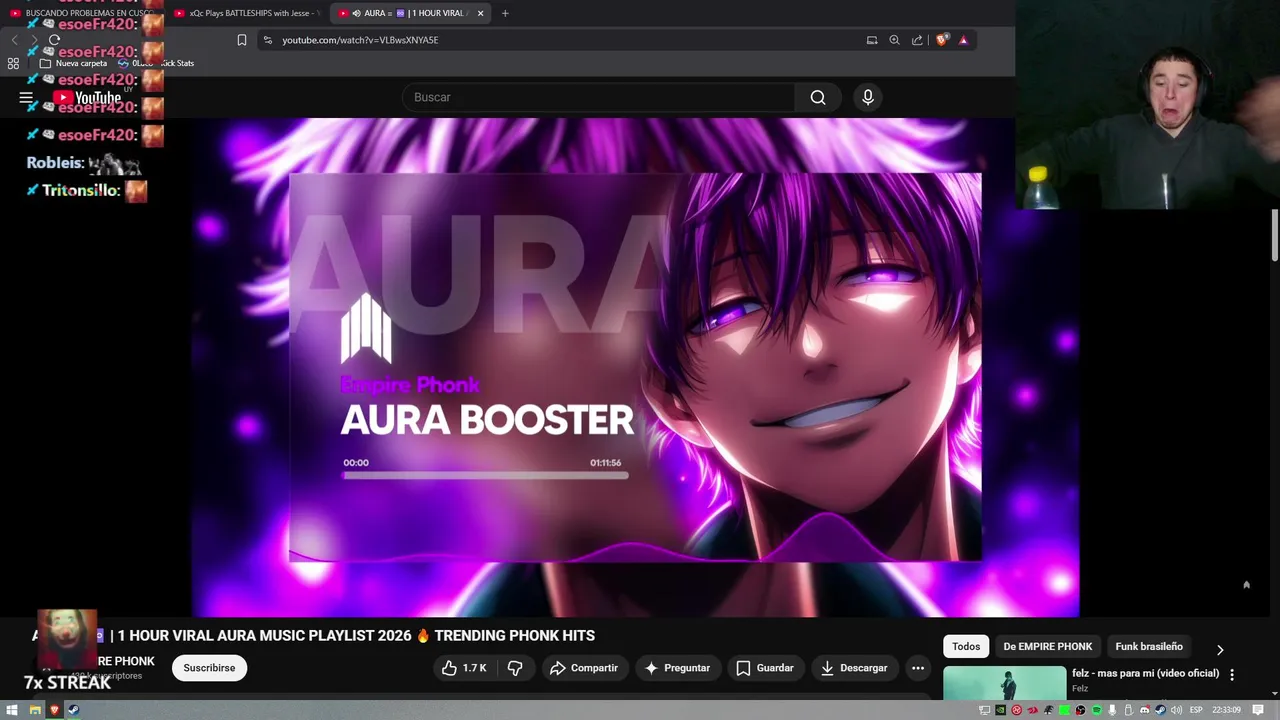Open the Brave Rewards triangle icon
The width and height of the screenshot is (1280, 720).
pos(964,40)
